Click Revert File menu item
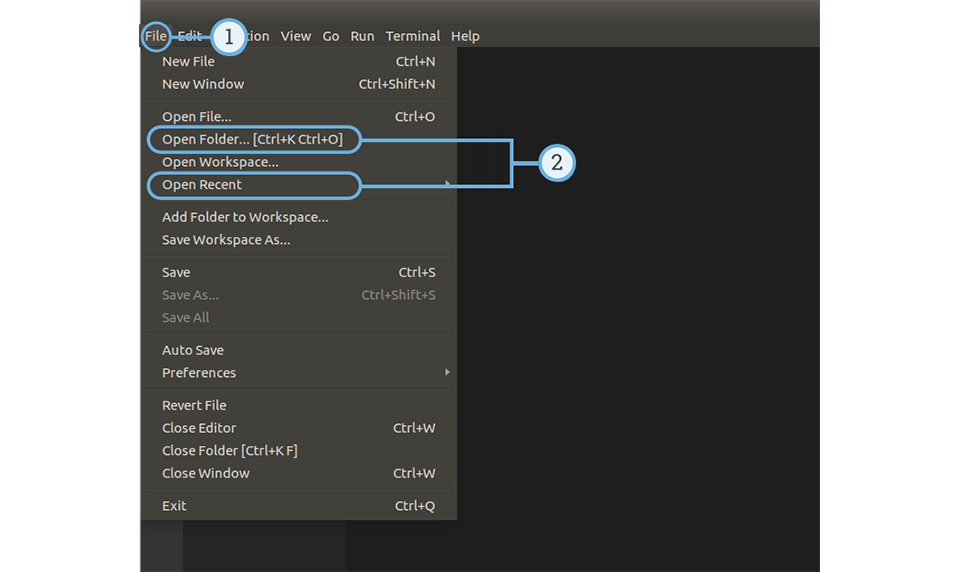960x572 pixels. (194, 405)
